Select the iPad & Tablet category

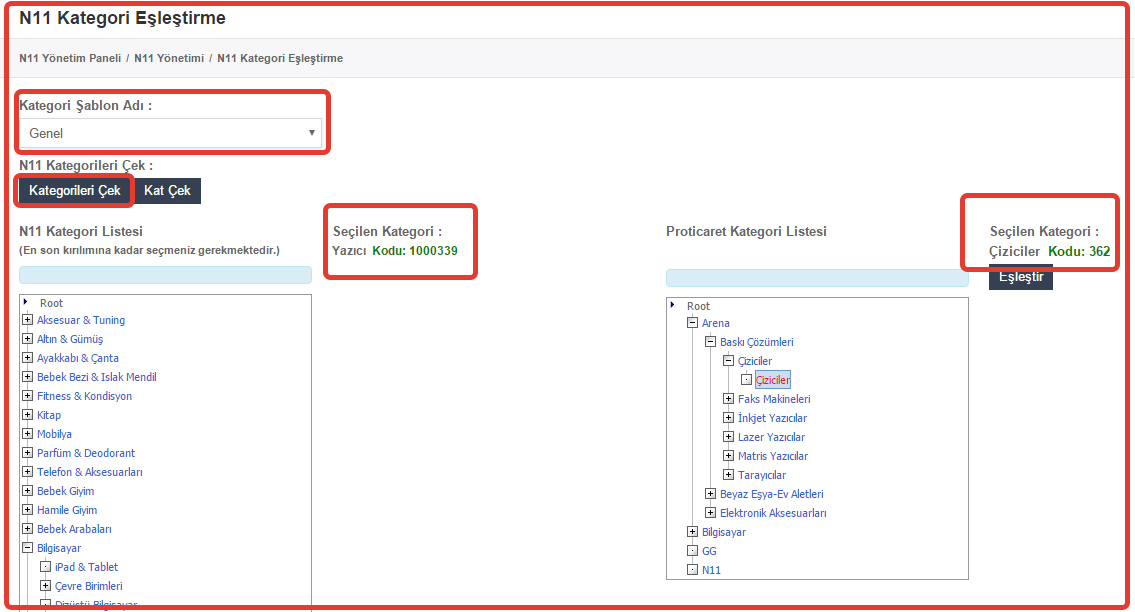tap(87, 567)
